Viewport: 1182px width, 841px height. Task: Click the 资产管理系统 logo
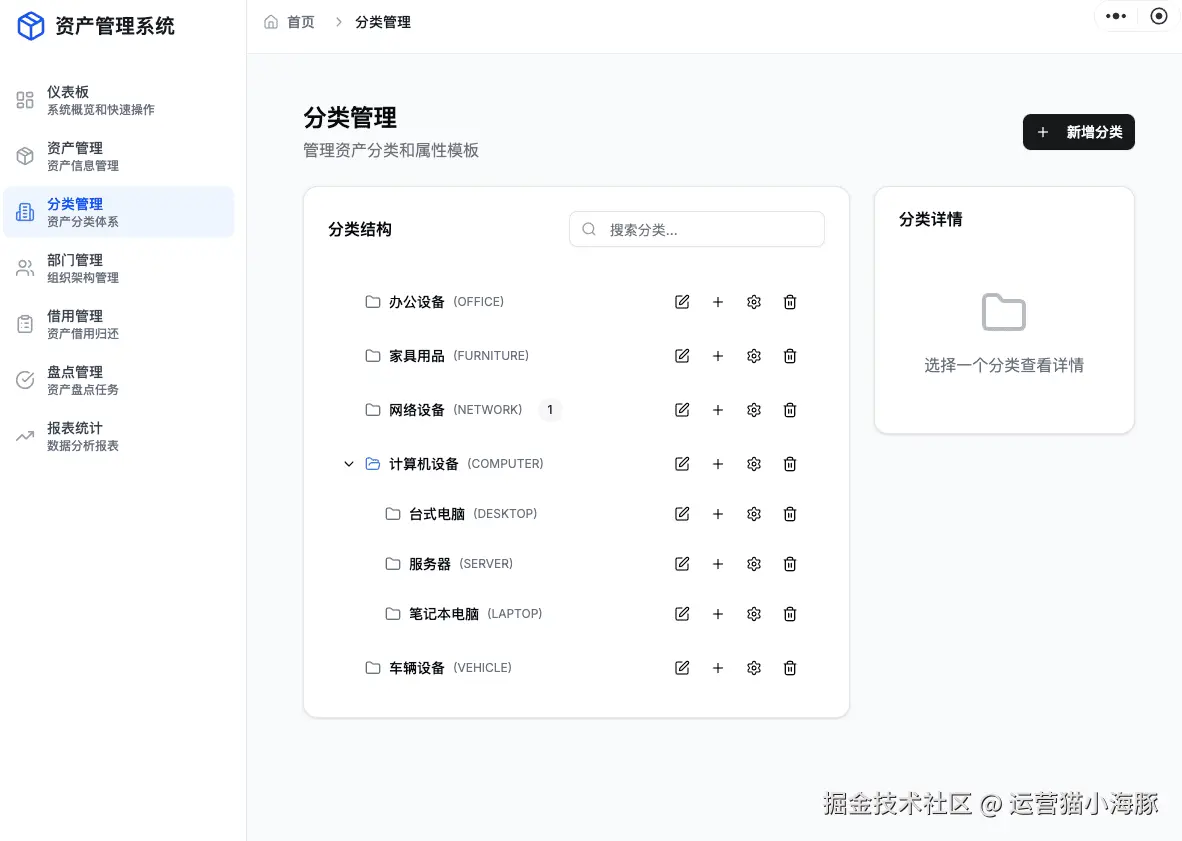click(96, 26)
